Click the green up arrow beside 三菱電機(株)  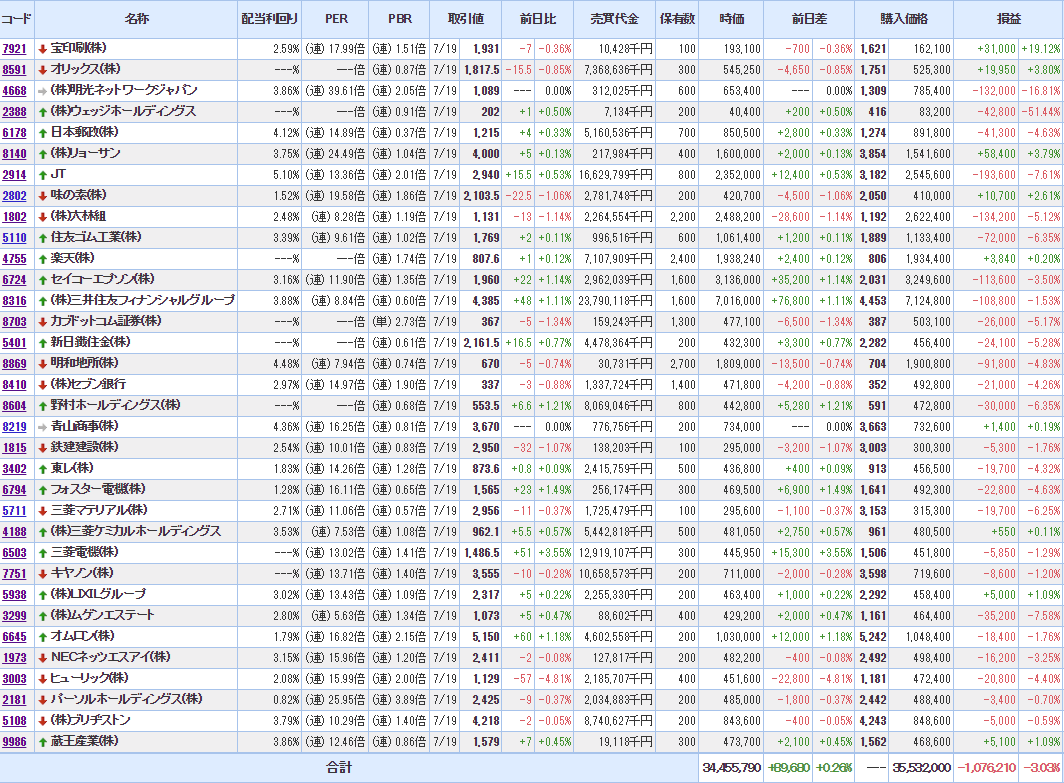[x=42, y=553]
